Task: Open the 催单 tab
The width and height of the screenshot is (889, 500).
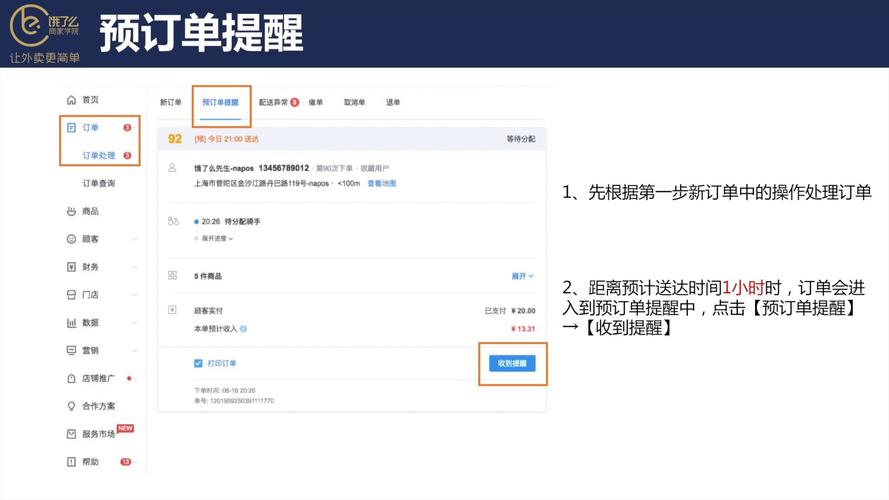Action: pos(316,102)
